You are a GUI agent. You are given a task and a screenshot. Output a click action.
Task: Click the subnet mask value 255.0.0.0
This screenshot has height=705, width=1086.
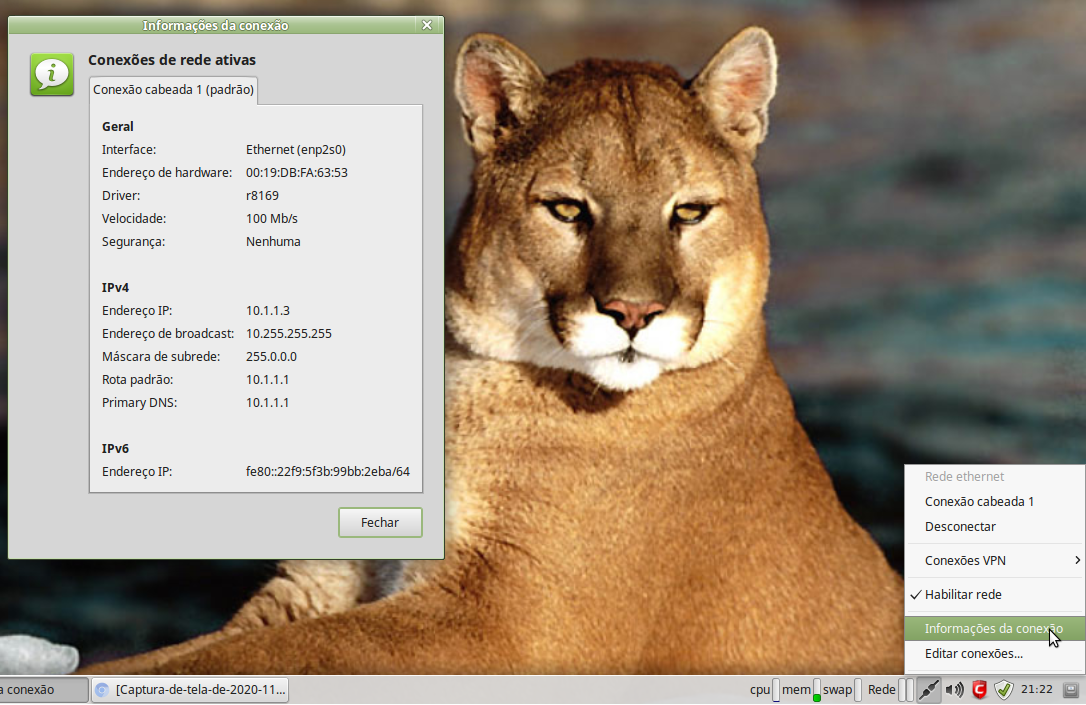(271, 357)
